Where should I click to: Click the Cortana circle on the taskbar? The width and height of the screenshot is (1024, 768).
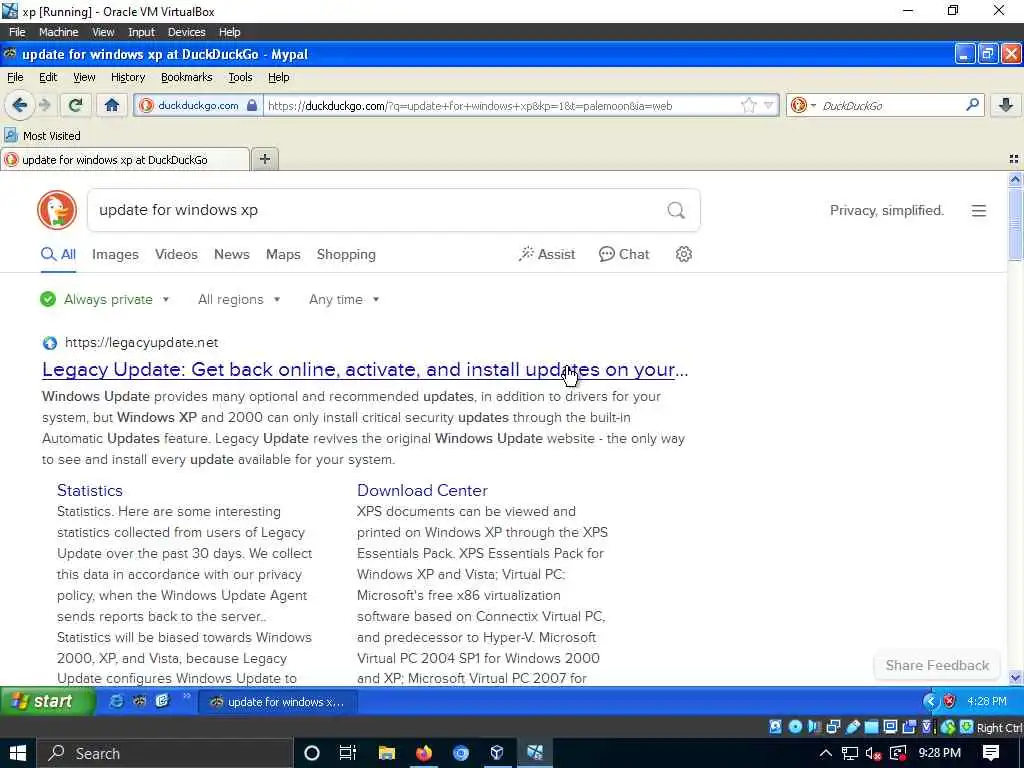coord(312,753)
